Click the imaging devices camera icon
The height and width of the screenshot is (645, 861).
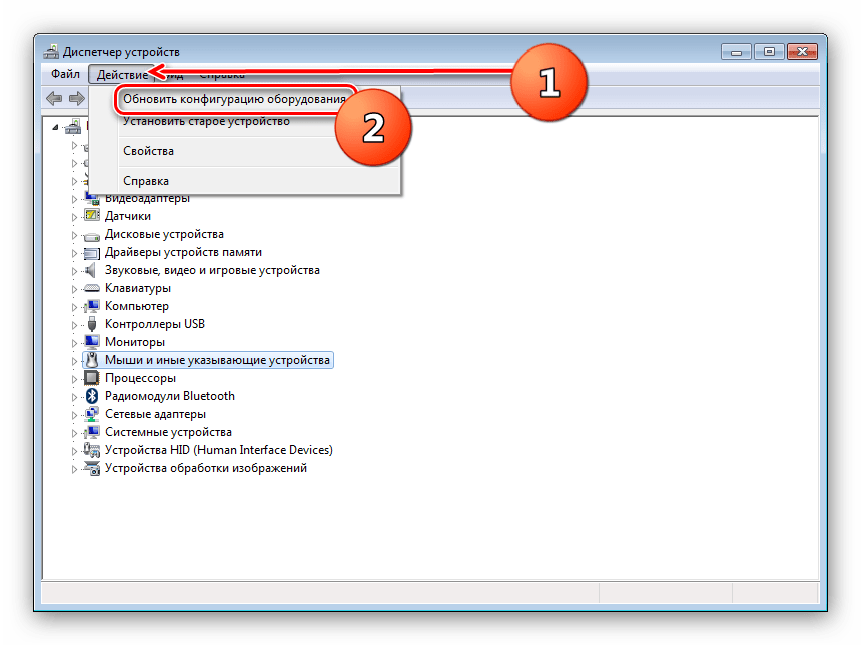coord(92,468)
